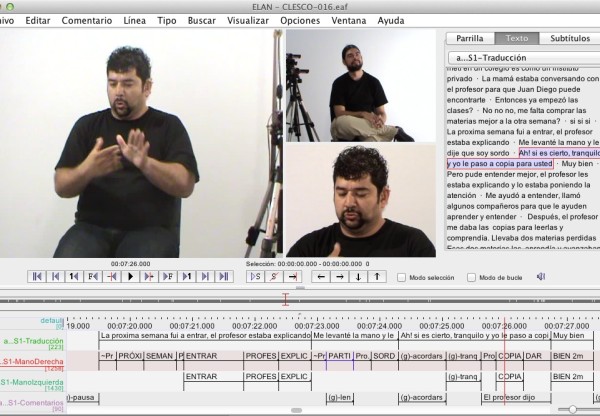
Task: Enable the 'Modo de bucle' checkbox
Action: click(x=472, y=277)
